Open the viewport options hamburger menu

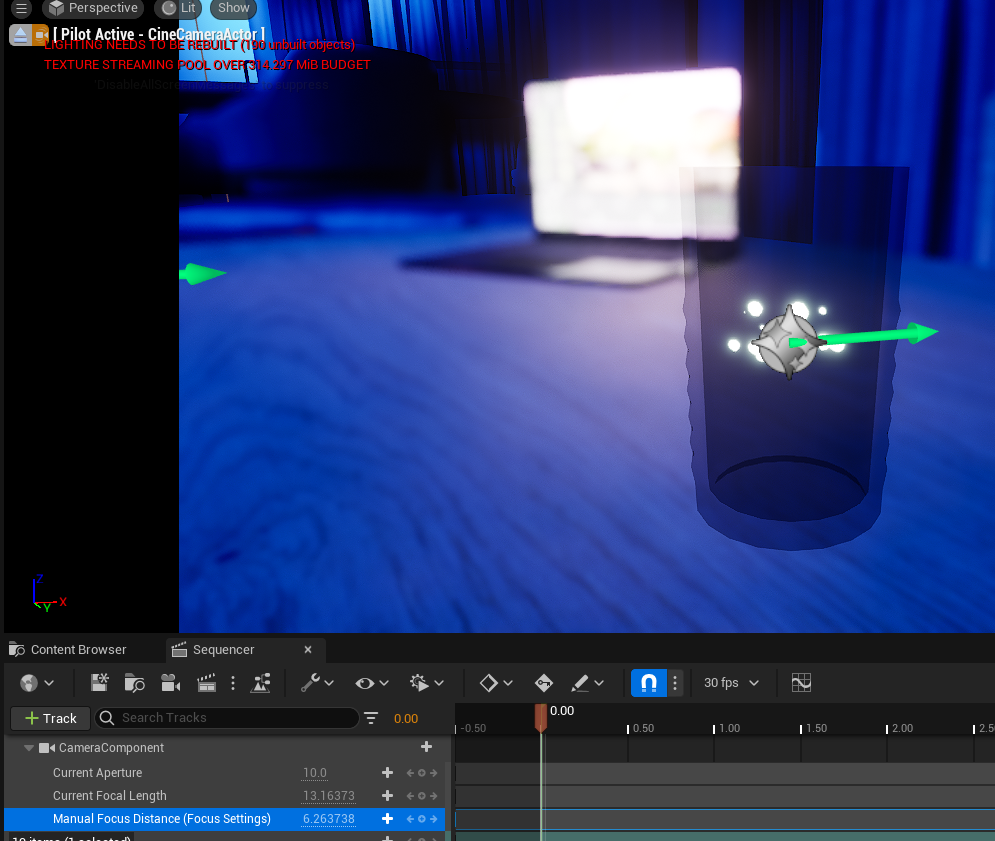(21, 8)
